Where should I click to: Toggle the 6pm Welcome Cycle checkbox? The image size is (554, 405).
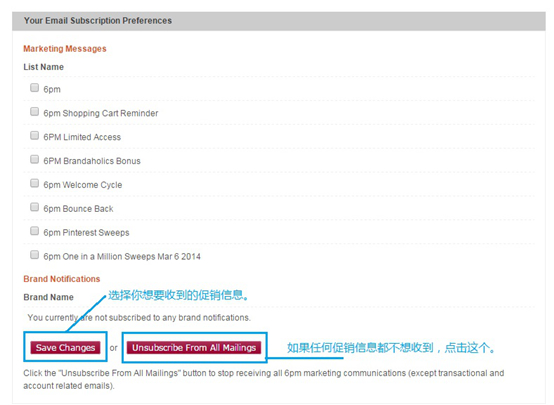click(34, 183)
